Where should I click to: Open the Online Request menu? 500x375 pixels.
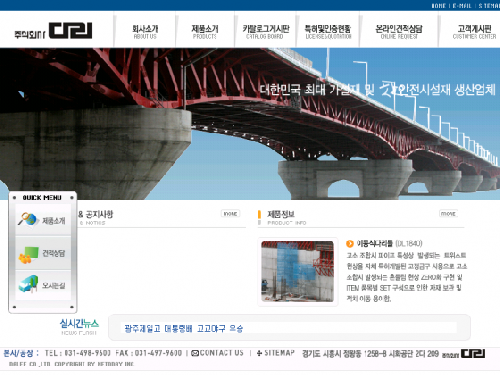tap(399, 32)
